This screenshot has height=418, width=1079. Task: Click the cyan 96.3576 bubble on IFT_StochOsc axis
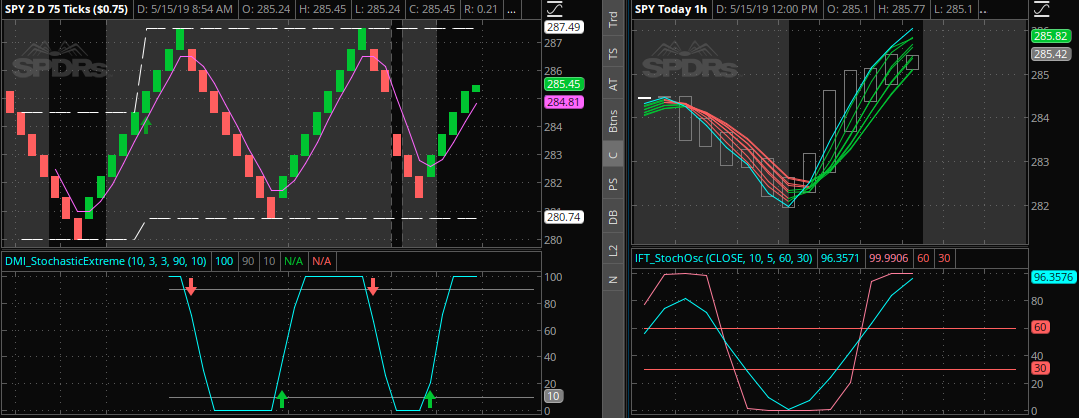(1053, 278)
